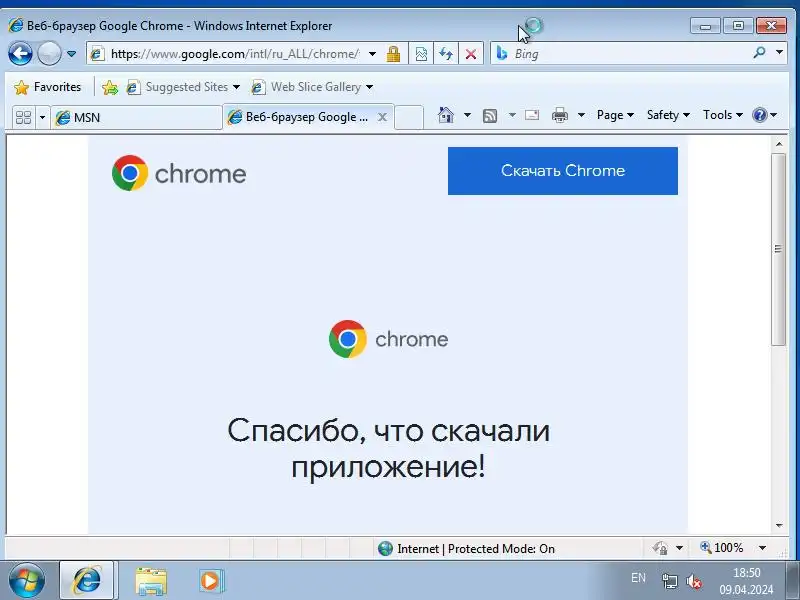Click the 100% zoom level button
Viewport: 800px width, 600px height.
pos(721,548)
